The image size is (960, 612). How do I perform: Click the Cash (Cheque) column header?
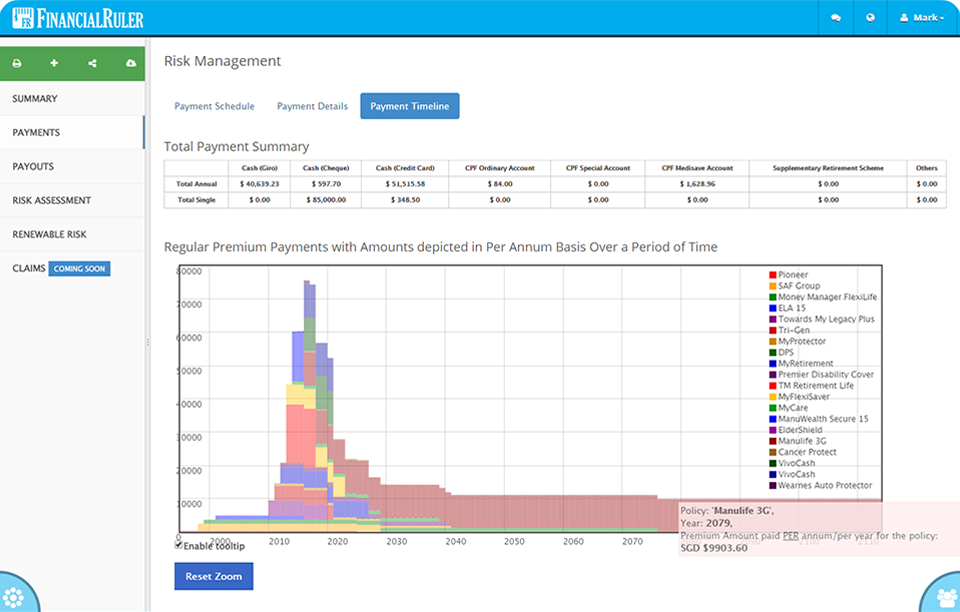[x=326, y=168]
